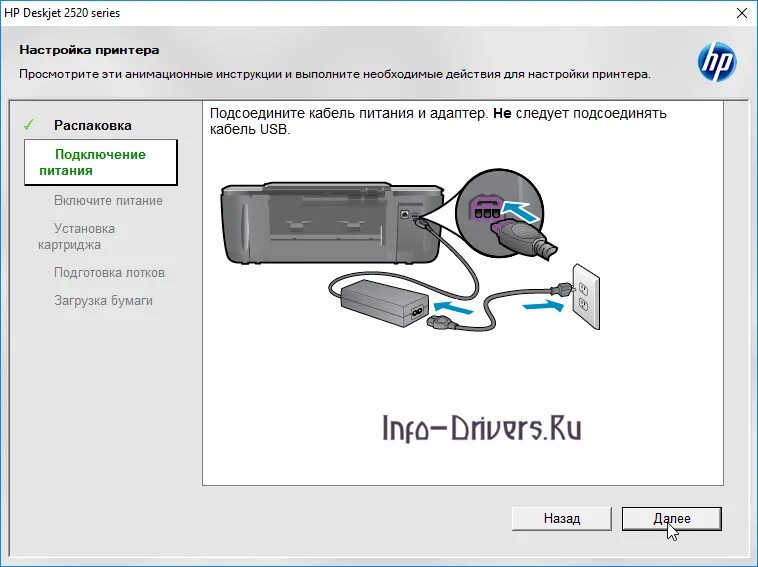Select the Установка картриджа step
Screen dimensions: 758x567
tap(76, 236)
